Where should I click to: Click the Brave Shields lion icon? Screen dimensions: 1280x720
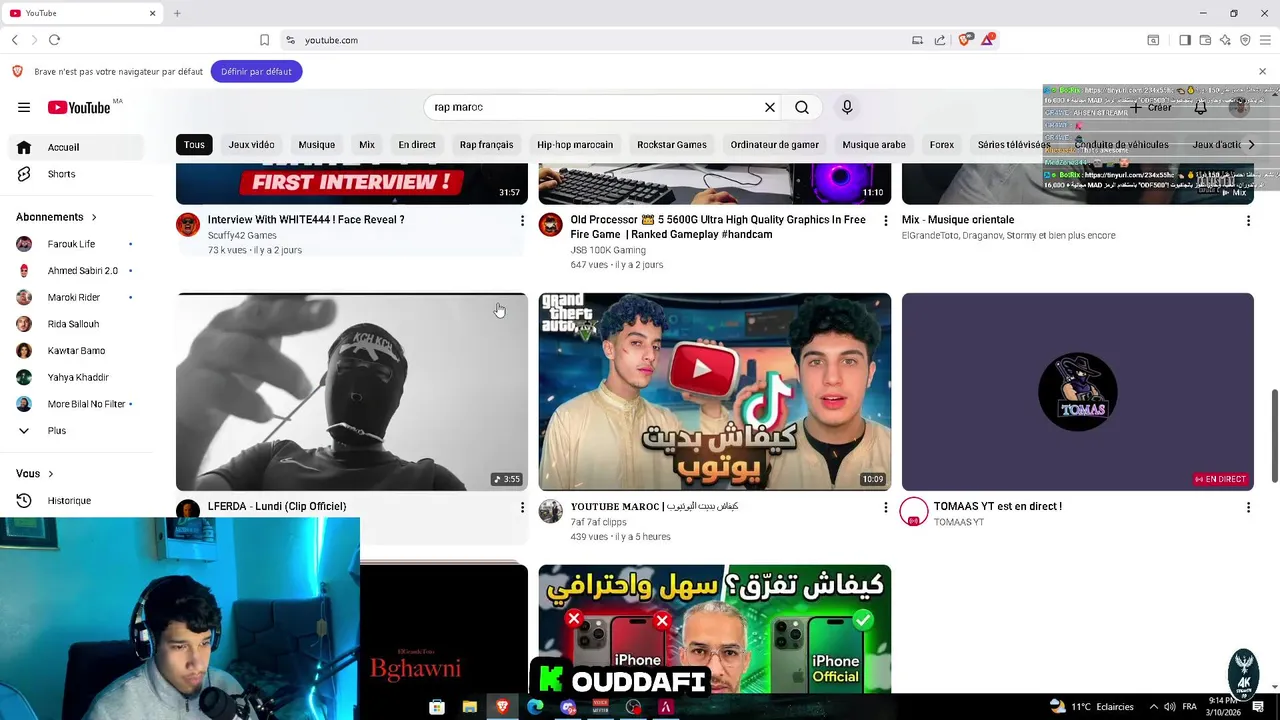click(965, 40)
